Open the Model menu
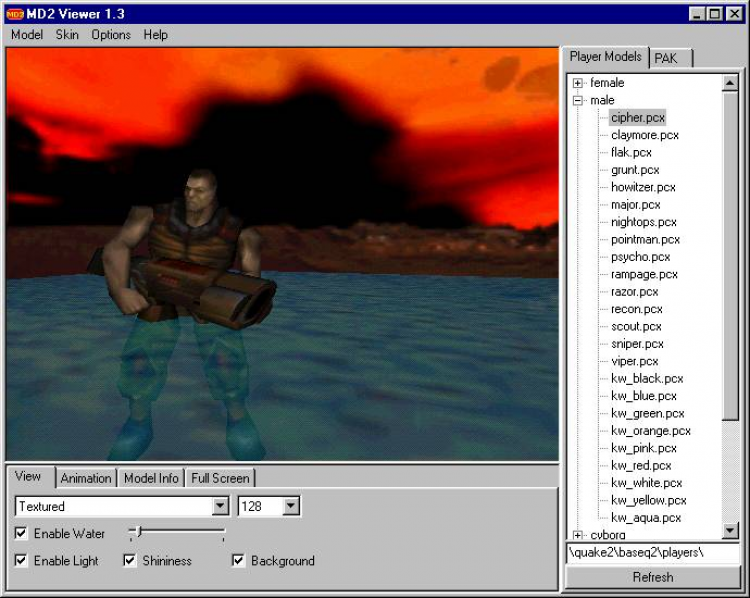Screen dimensions: 750x598 tap(27, 35)
